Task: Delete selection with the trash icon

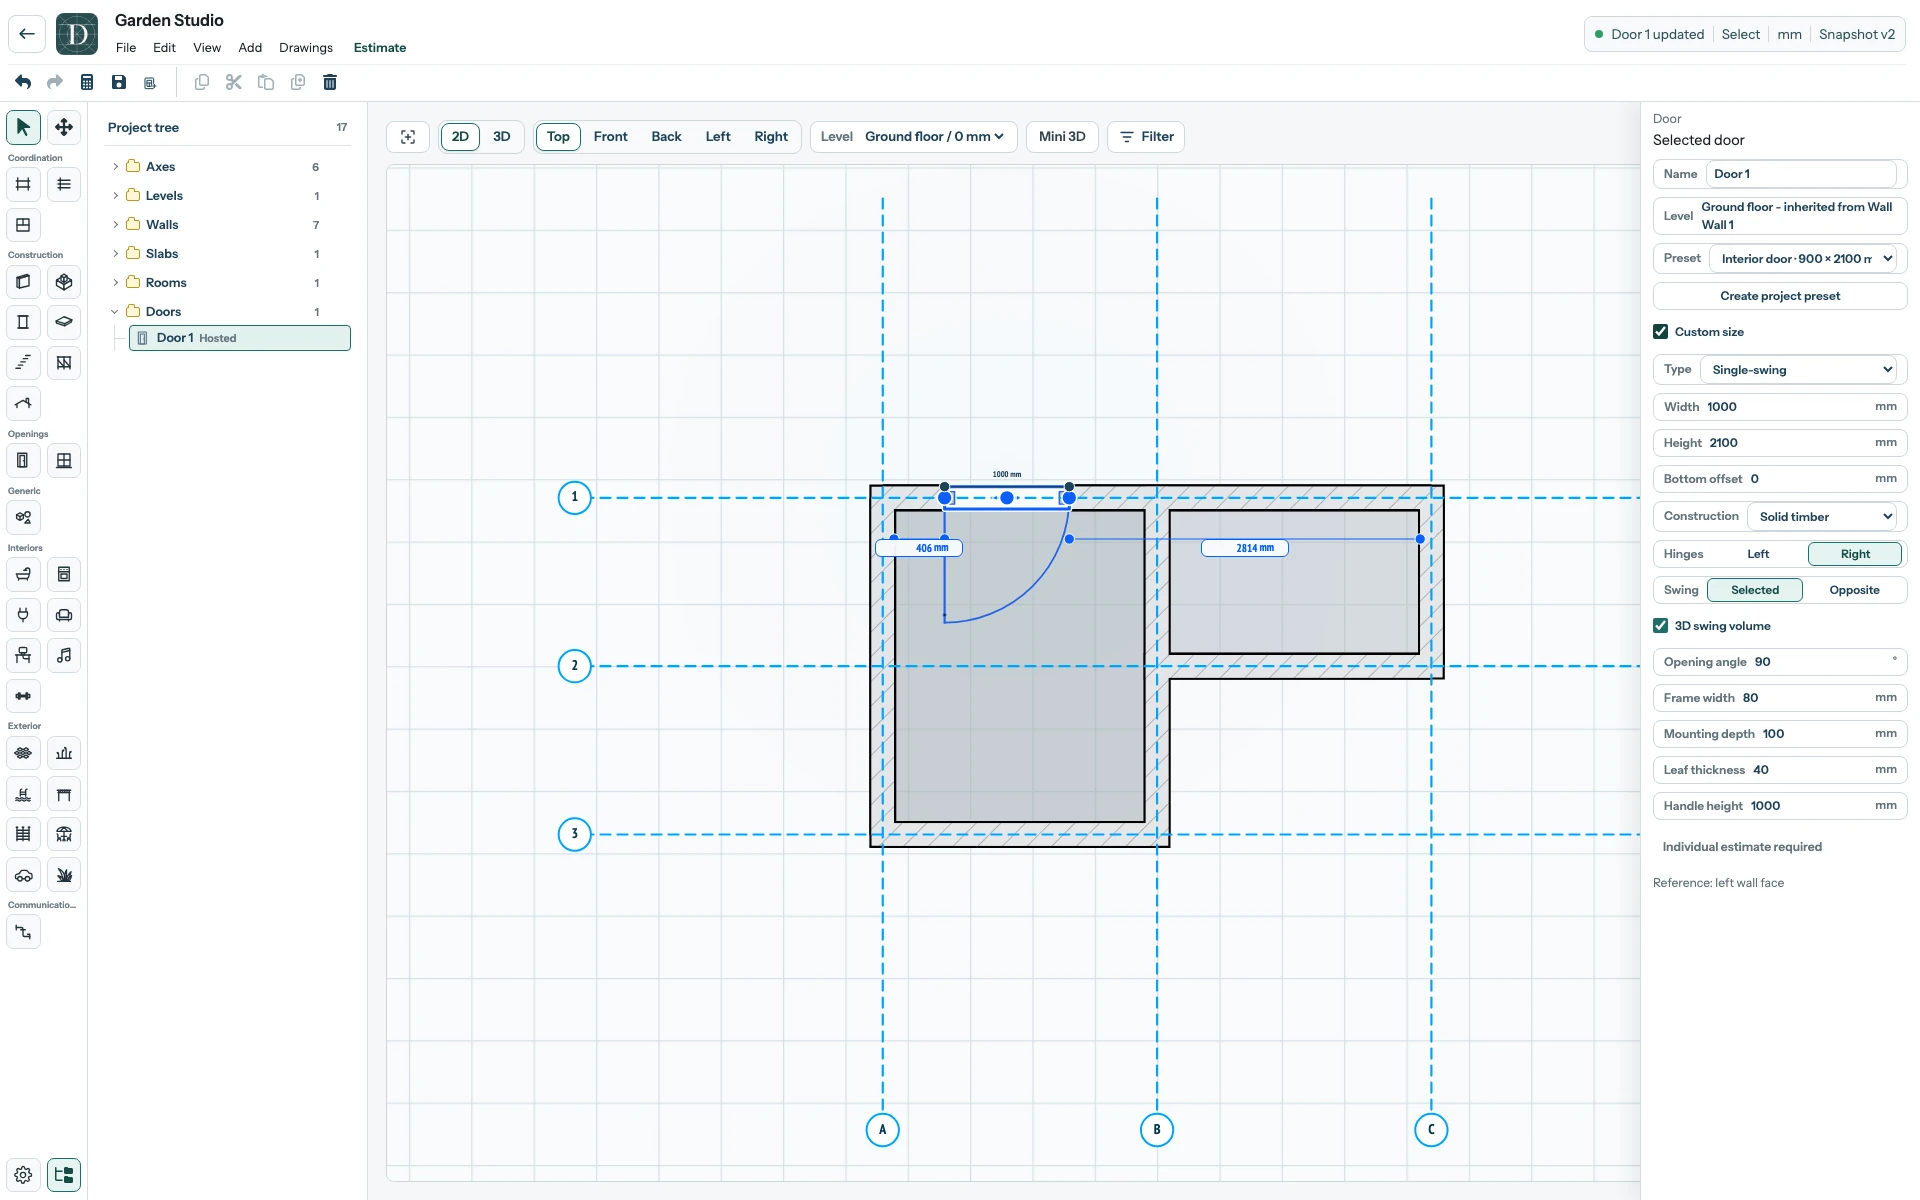Action: coord(330,82)
